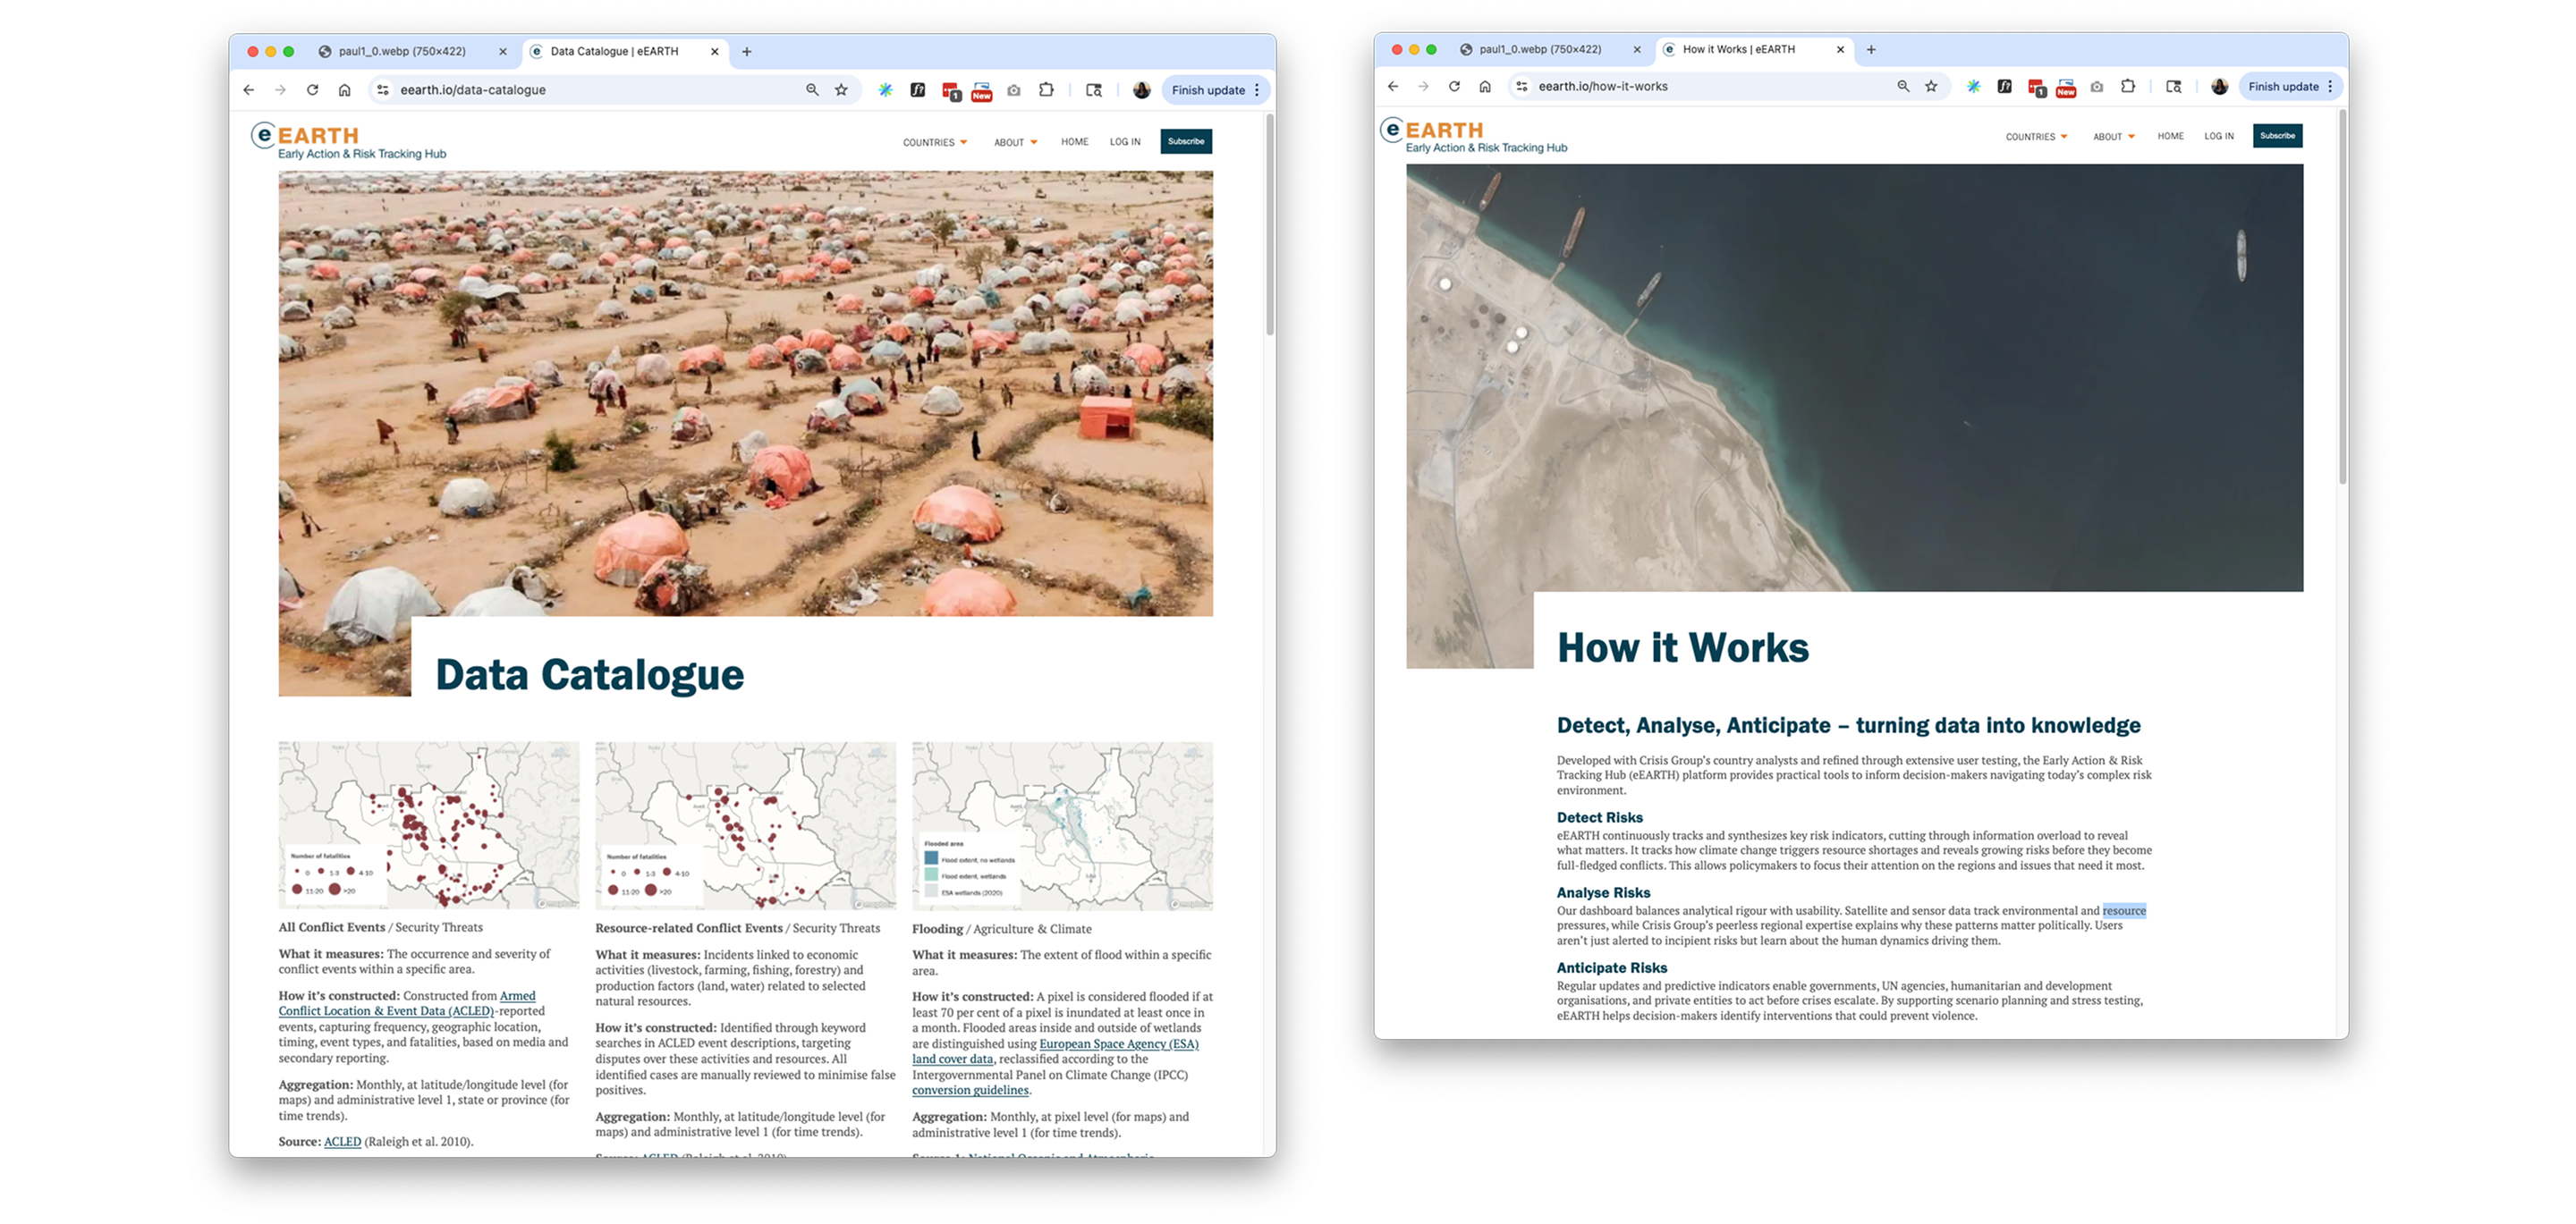Open the camera screenshot extension
The height and width of the screenshot is (1224, 2576).
1014,89
